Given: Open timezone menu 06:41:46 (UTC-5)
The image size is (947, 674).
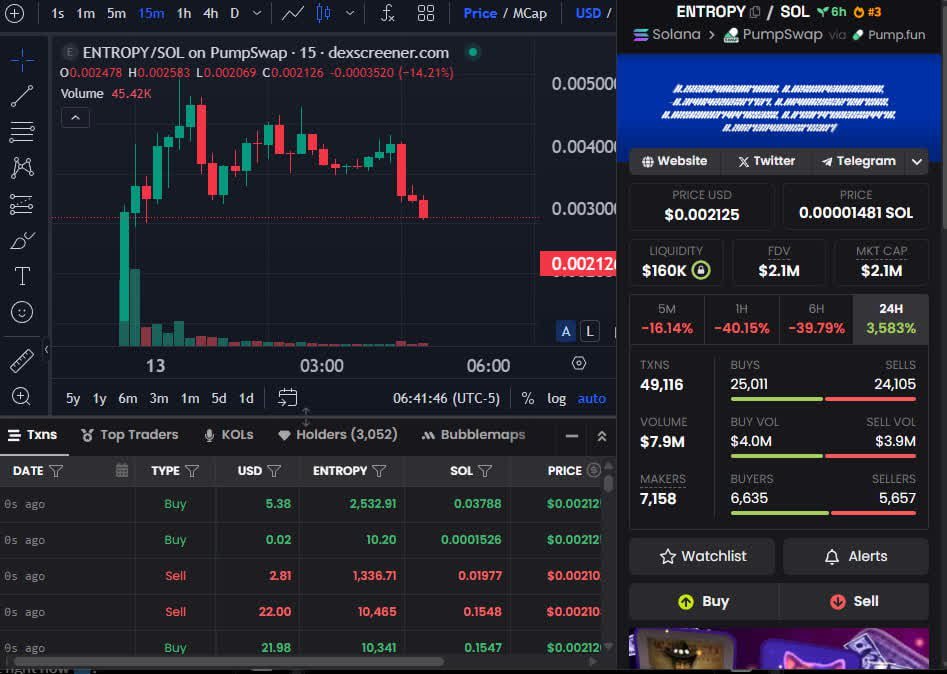Looking at the screenshot, I should pyautogui.click(x=446, y=398).
